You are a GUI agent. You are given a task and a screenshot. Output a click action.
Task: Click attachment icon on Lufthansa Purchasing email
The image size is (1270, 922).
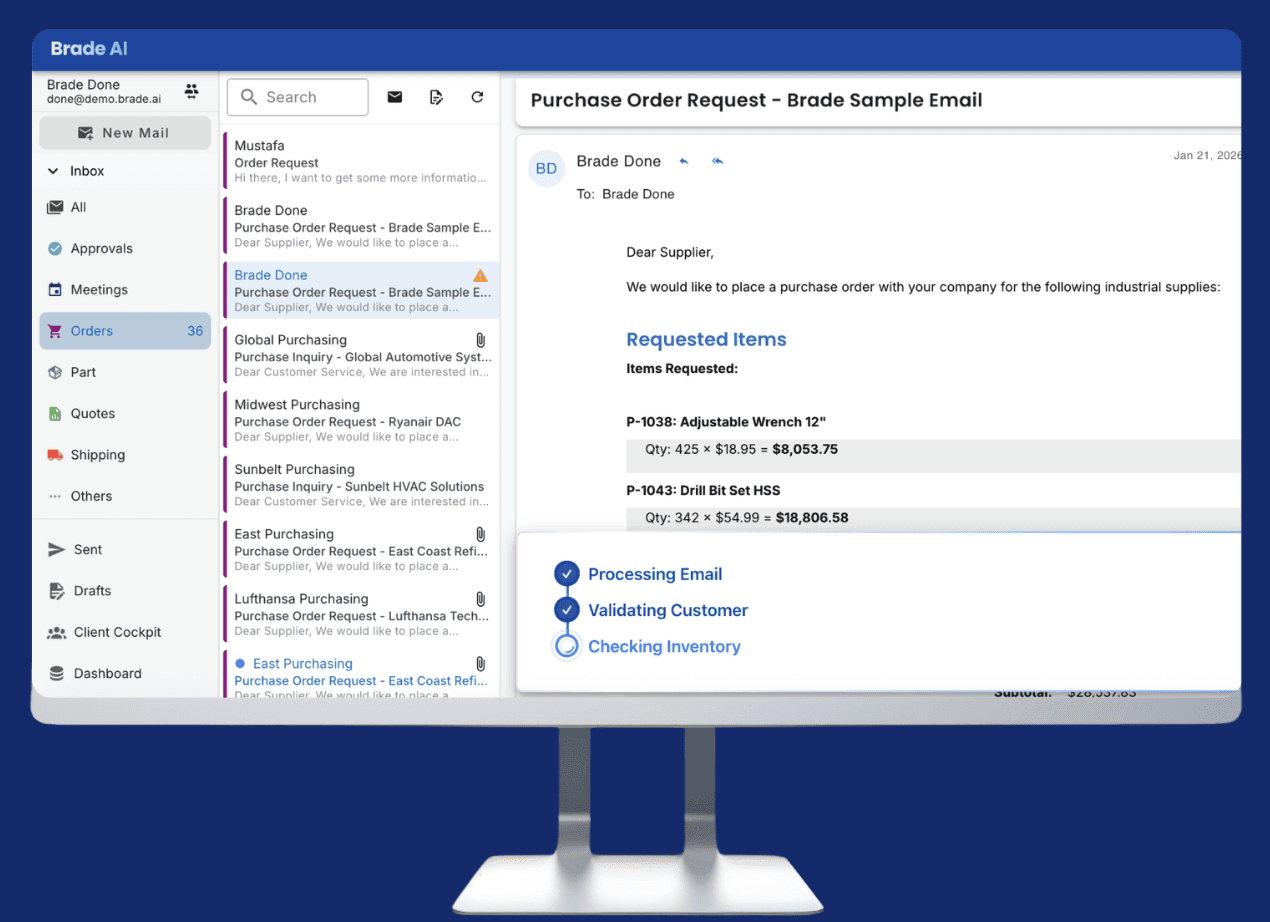click(480, 599)
